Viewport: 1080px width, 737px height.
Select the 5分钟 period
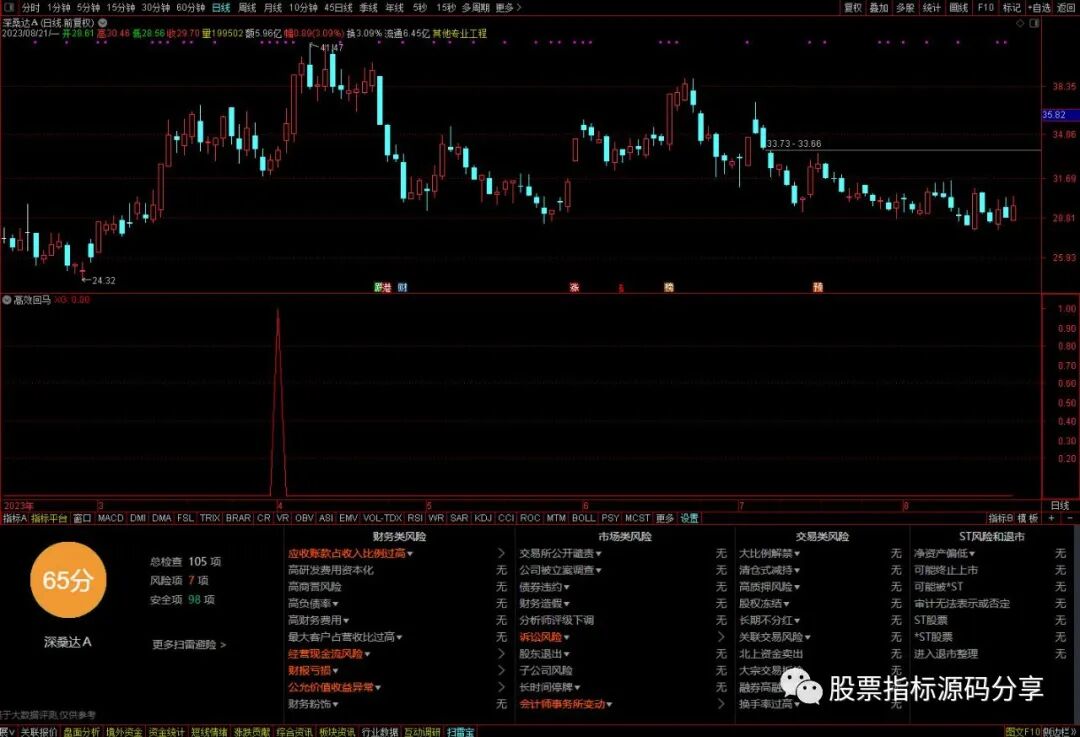pyautogui.click(x=88, y=8)
